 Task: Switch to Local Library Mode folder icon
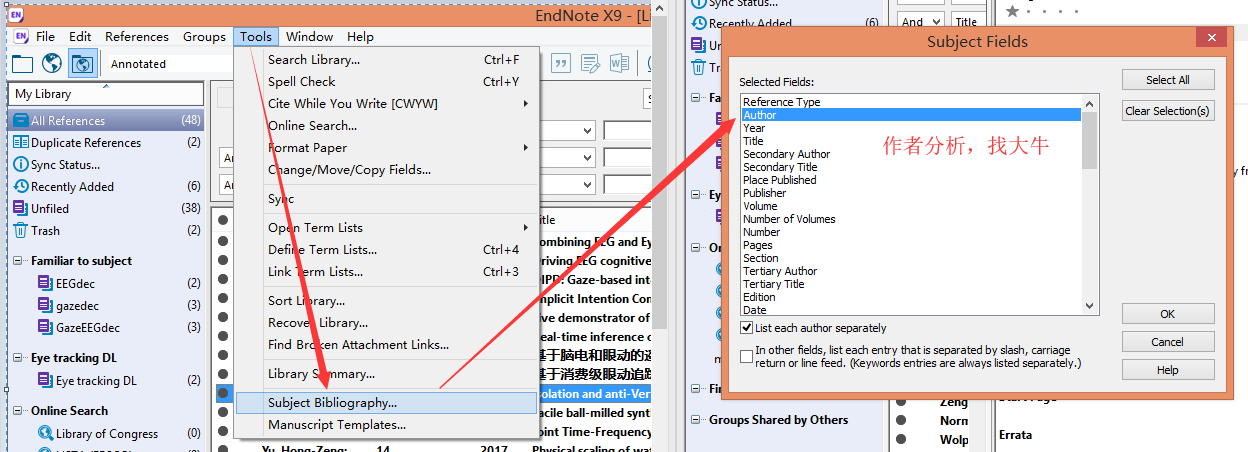(22, 64)
